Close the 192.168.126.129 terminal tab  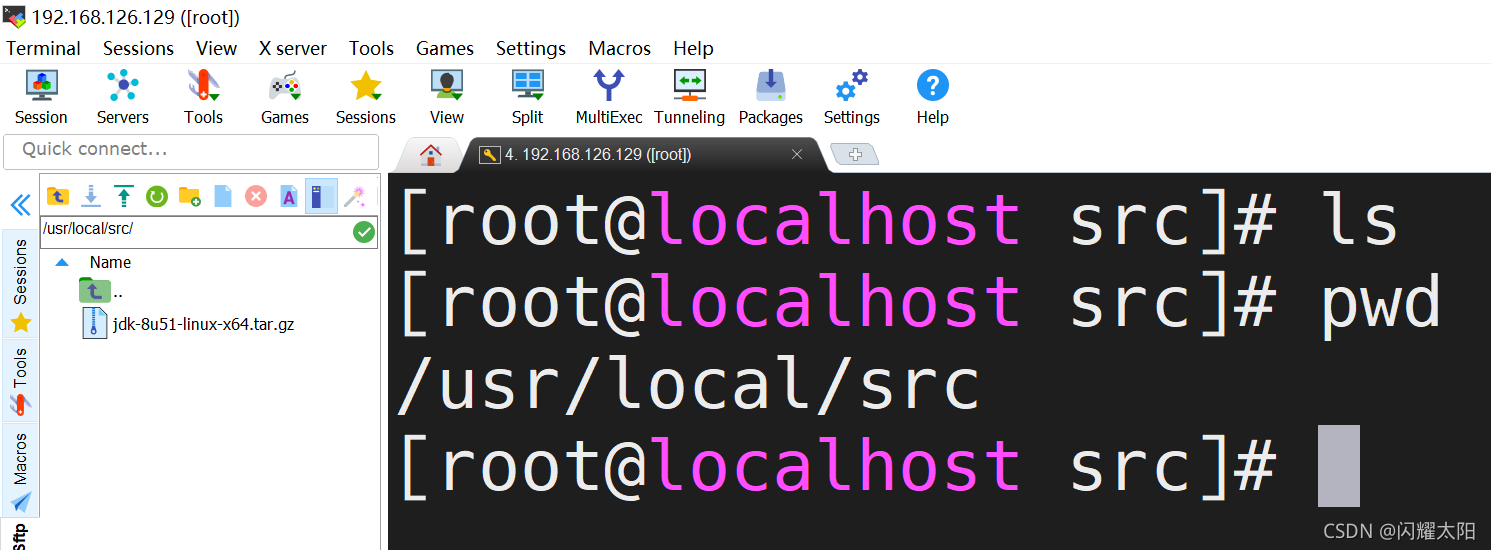point(797,155)
